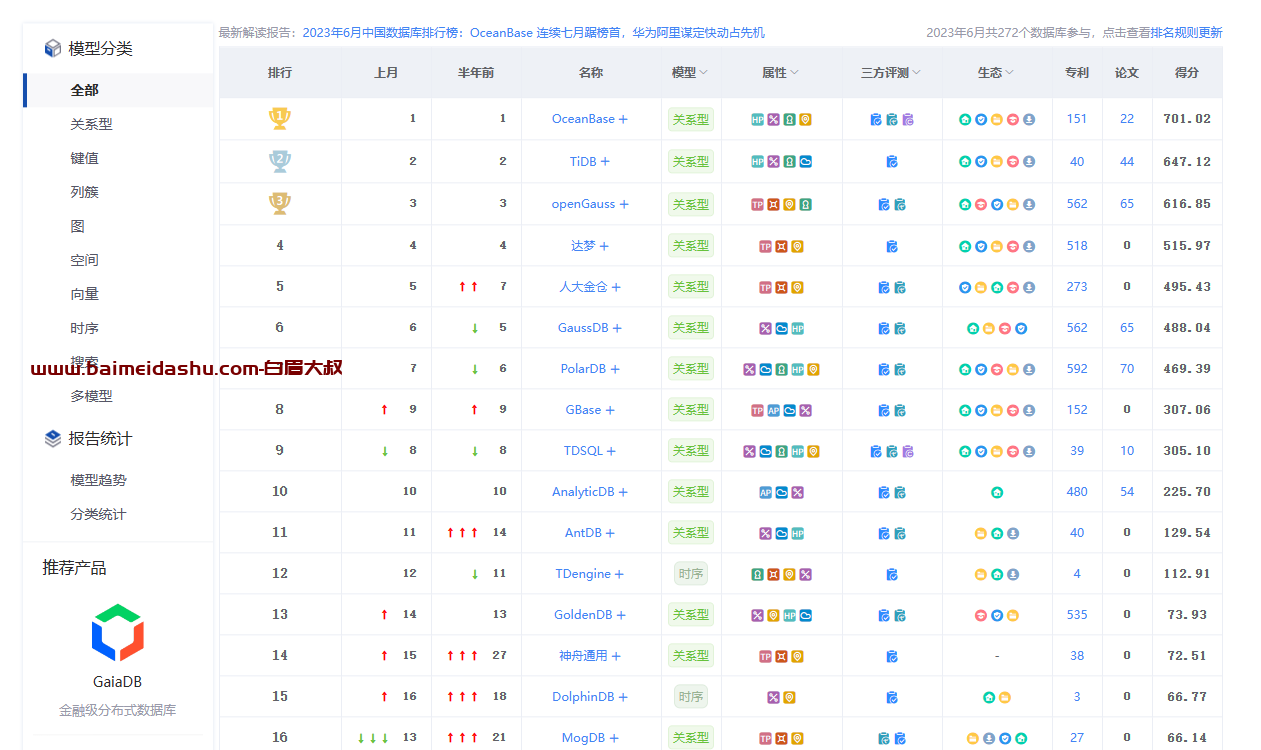Viewport: 1261px width, 750px height.
Task: Select 向量 category in the sidebar
Action: 84,294
